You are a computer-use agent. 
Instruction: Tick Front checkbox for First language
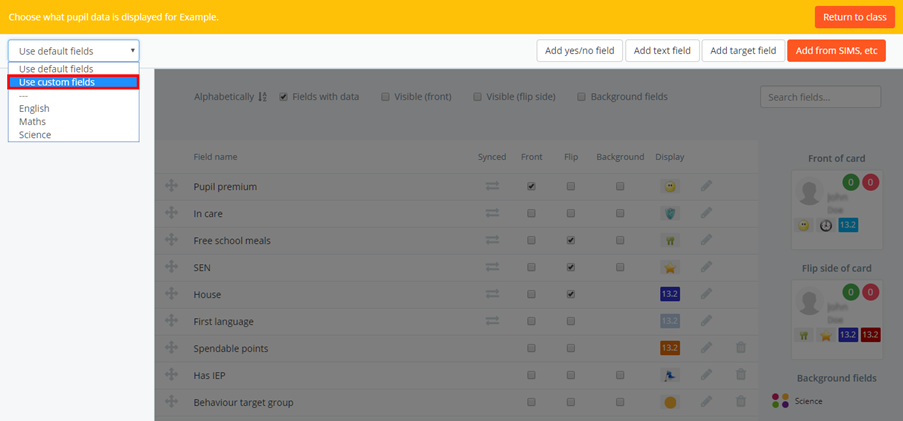(531, 321)
